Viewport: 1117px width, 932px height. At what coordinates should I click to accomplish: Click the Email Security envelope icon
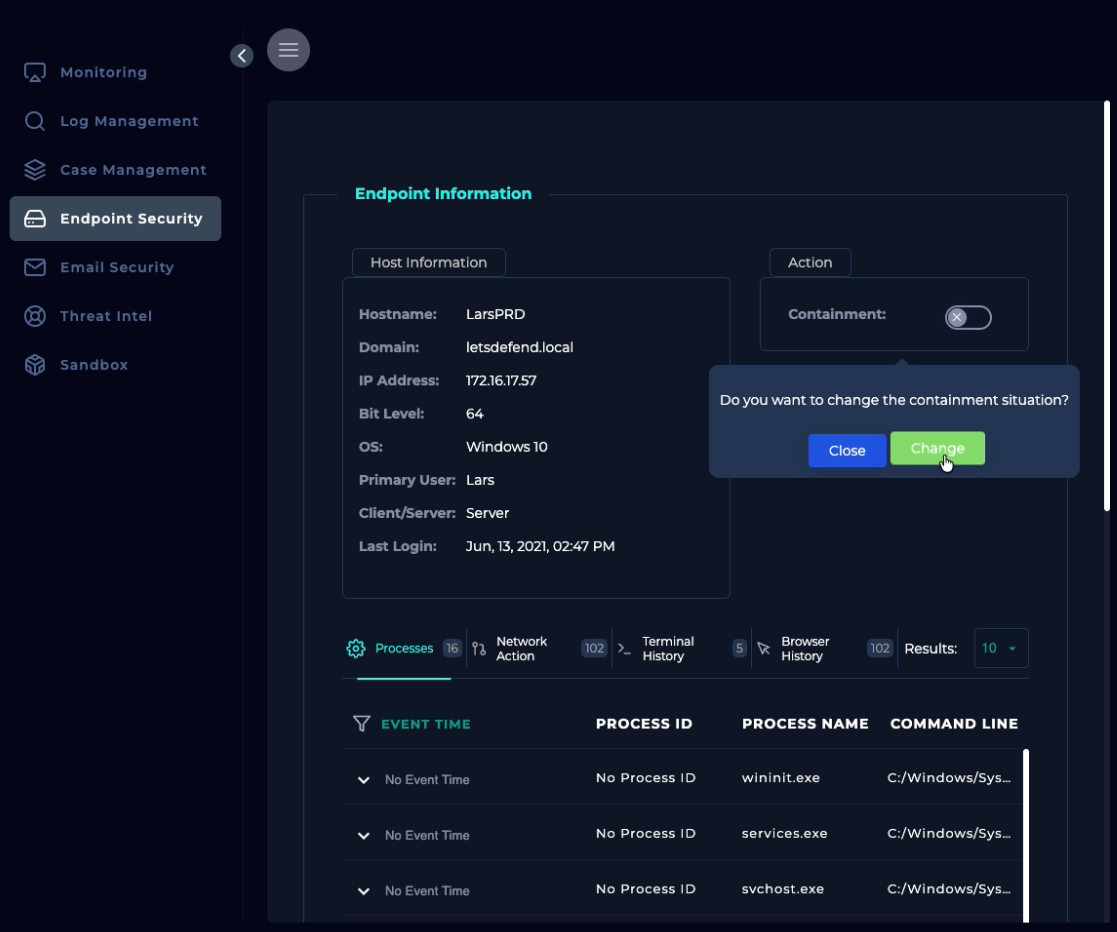point(35,267)
